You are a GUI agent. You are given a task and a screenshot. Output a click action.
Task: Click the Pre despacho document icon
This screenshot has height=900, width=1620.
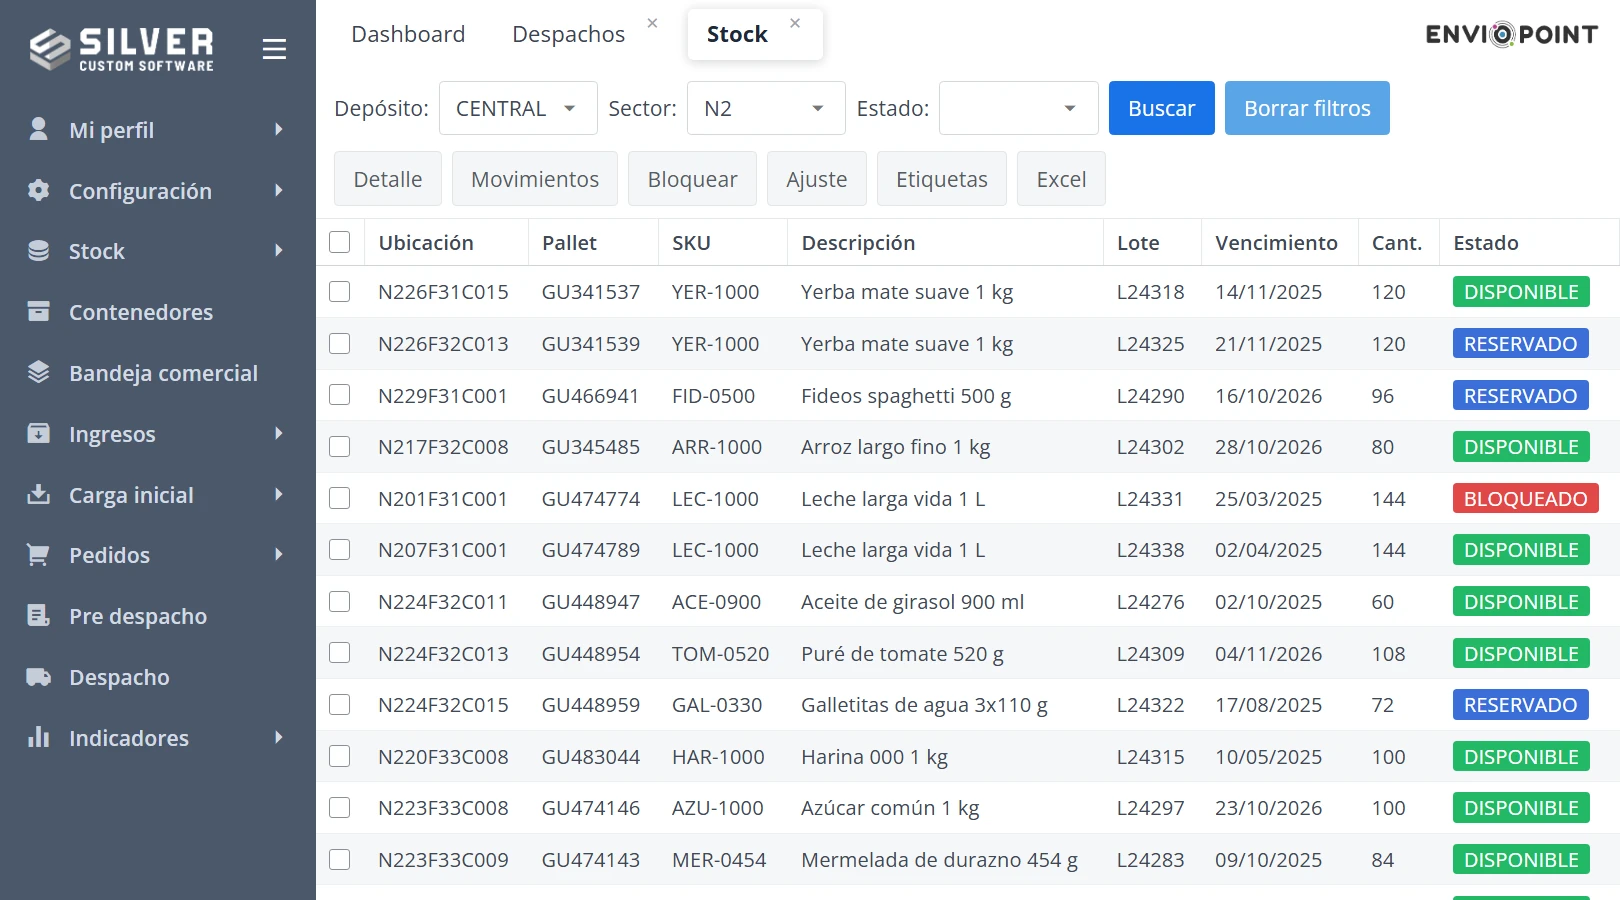click(x=38, y=616)
